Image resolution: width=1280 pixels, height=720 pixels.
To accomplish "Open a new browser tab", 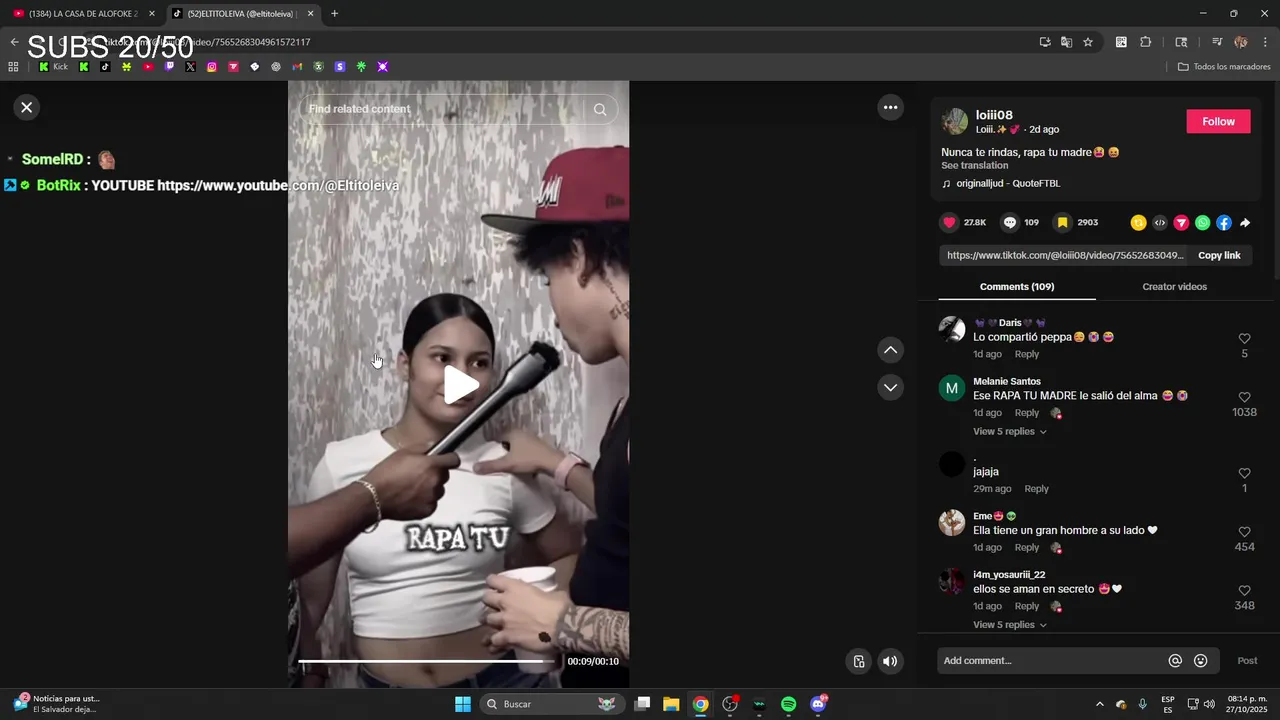I will coord(334,14).
